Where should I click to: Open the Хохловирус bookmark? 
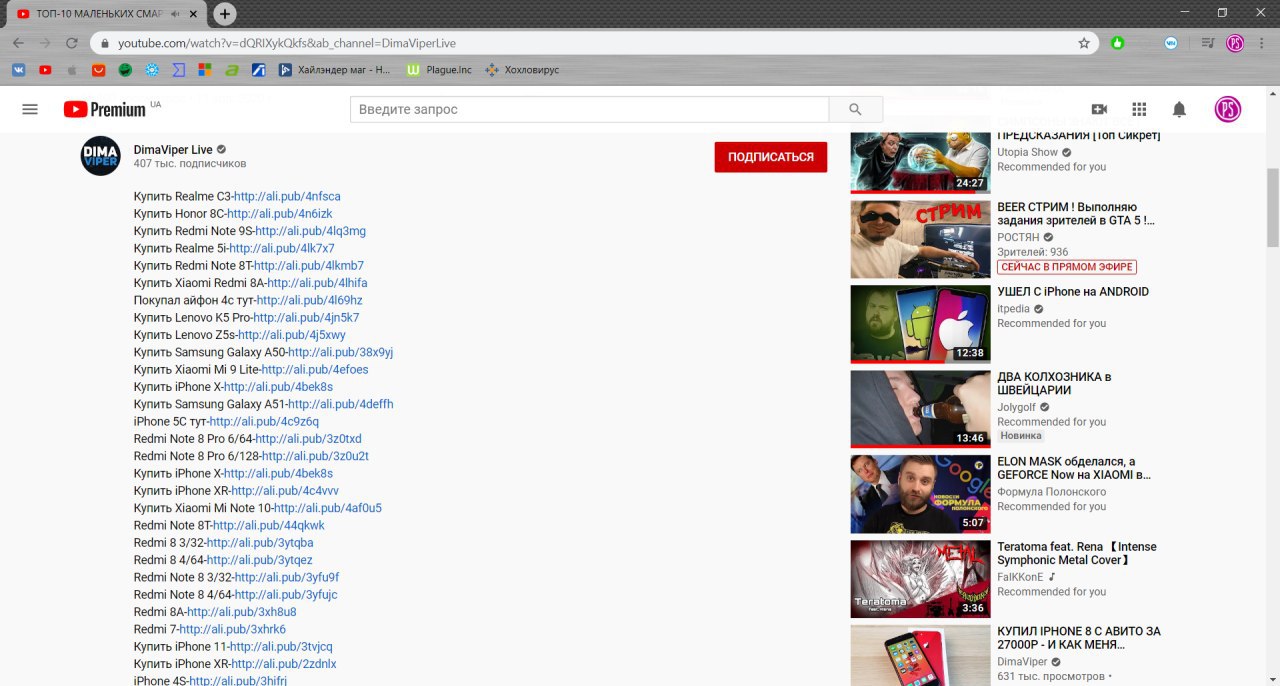click(521, 70)
